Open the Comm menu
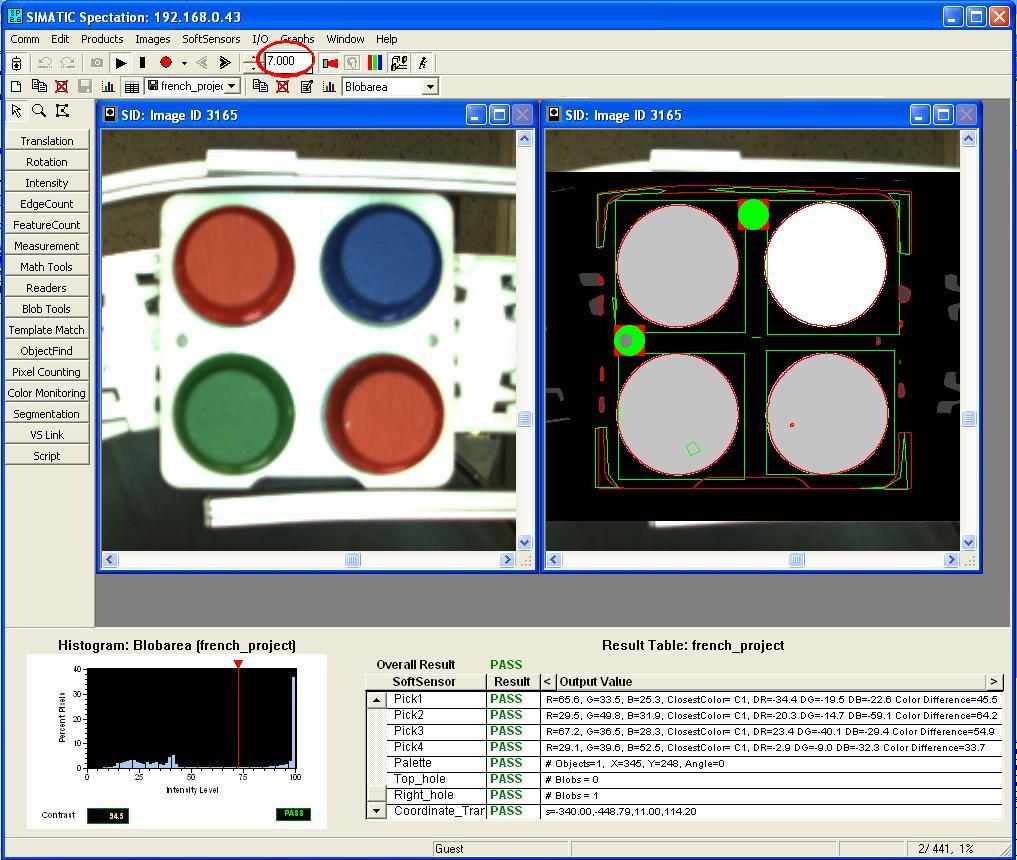Image resolution: width=1017 pixels, height=860 pixels. pyautogui.click(x=25, y=39)
